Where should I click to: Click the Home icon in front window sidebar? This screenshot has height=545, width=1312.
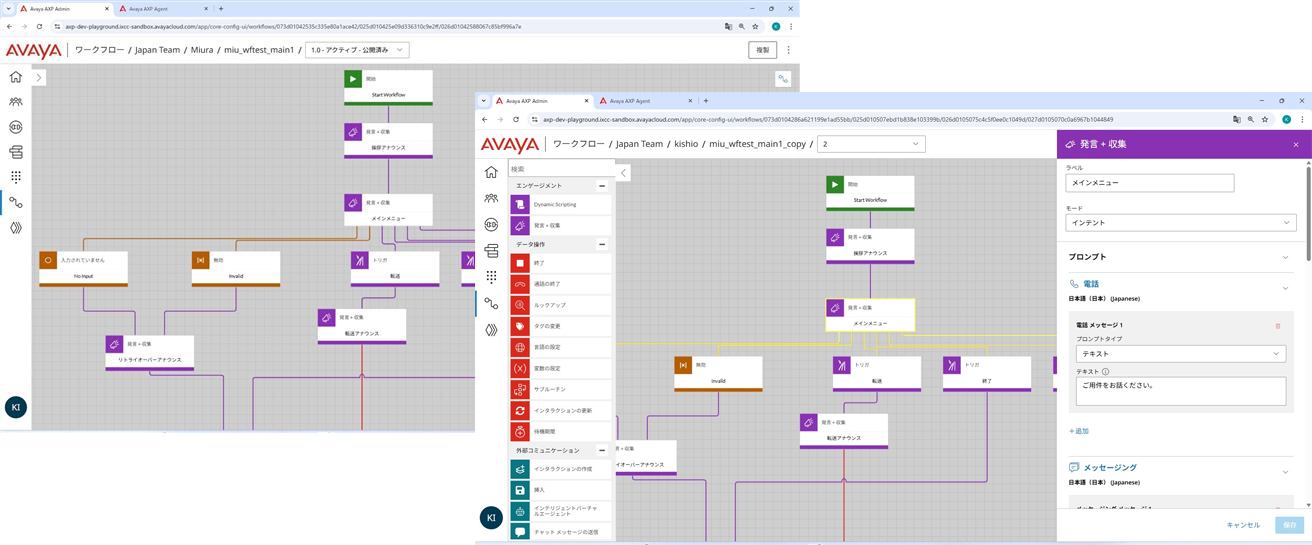click(x=491, y=172)
